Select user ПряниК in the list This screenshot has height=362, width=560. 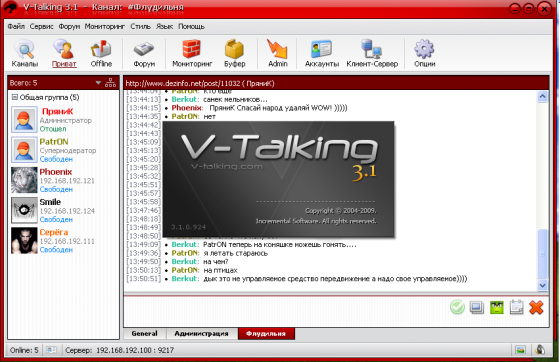pos(64,120)
